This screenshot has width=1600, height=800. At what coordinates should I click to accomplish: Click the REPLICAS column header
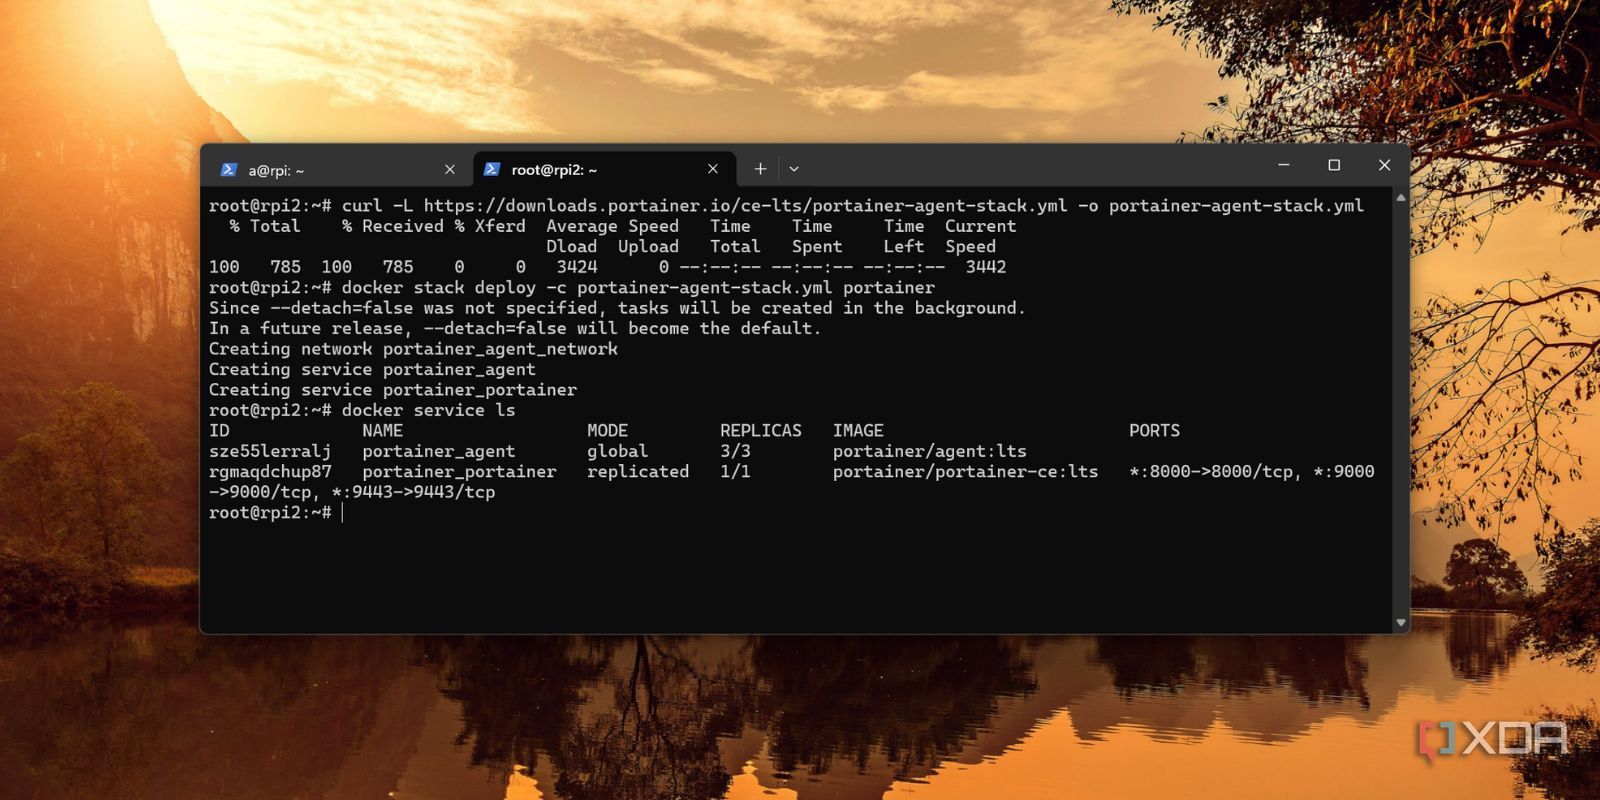(x=761, y=431)
